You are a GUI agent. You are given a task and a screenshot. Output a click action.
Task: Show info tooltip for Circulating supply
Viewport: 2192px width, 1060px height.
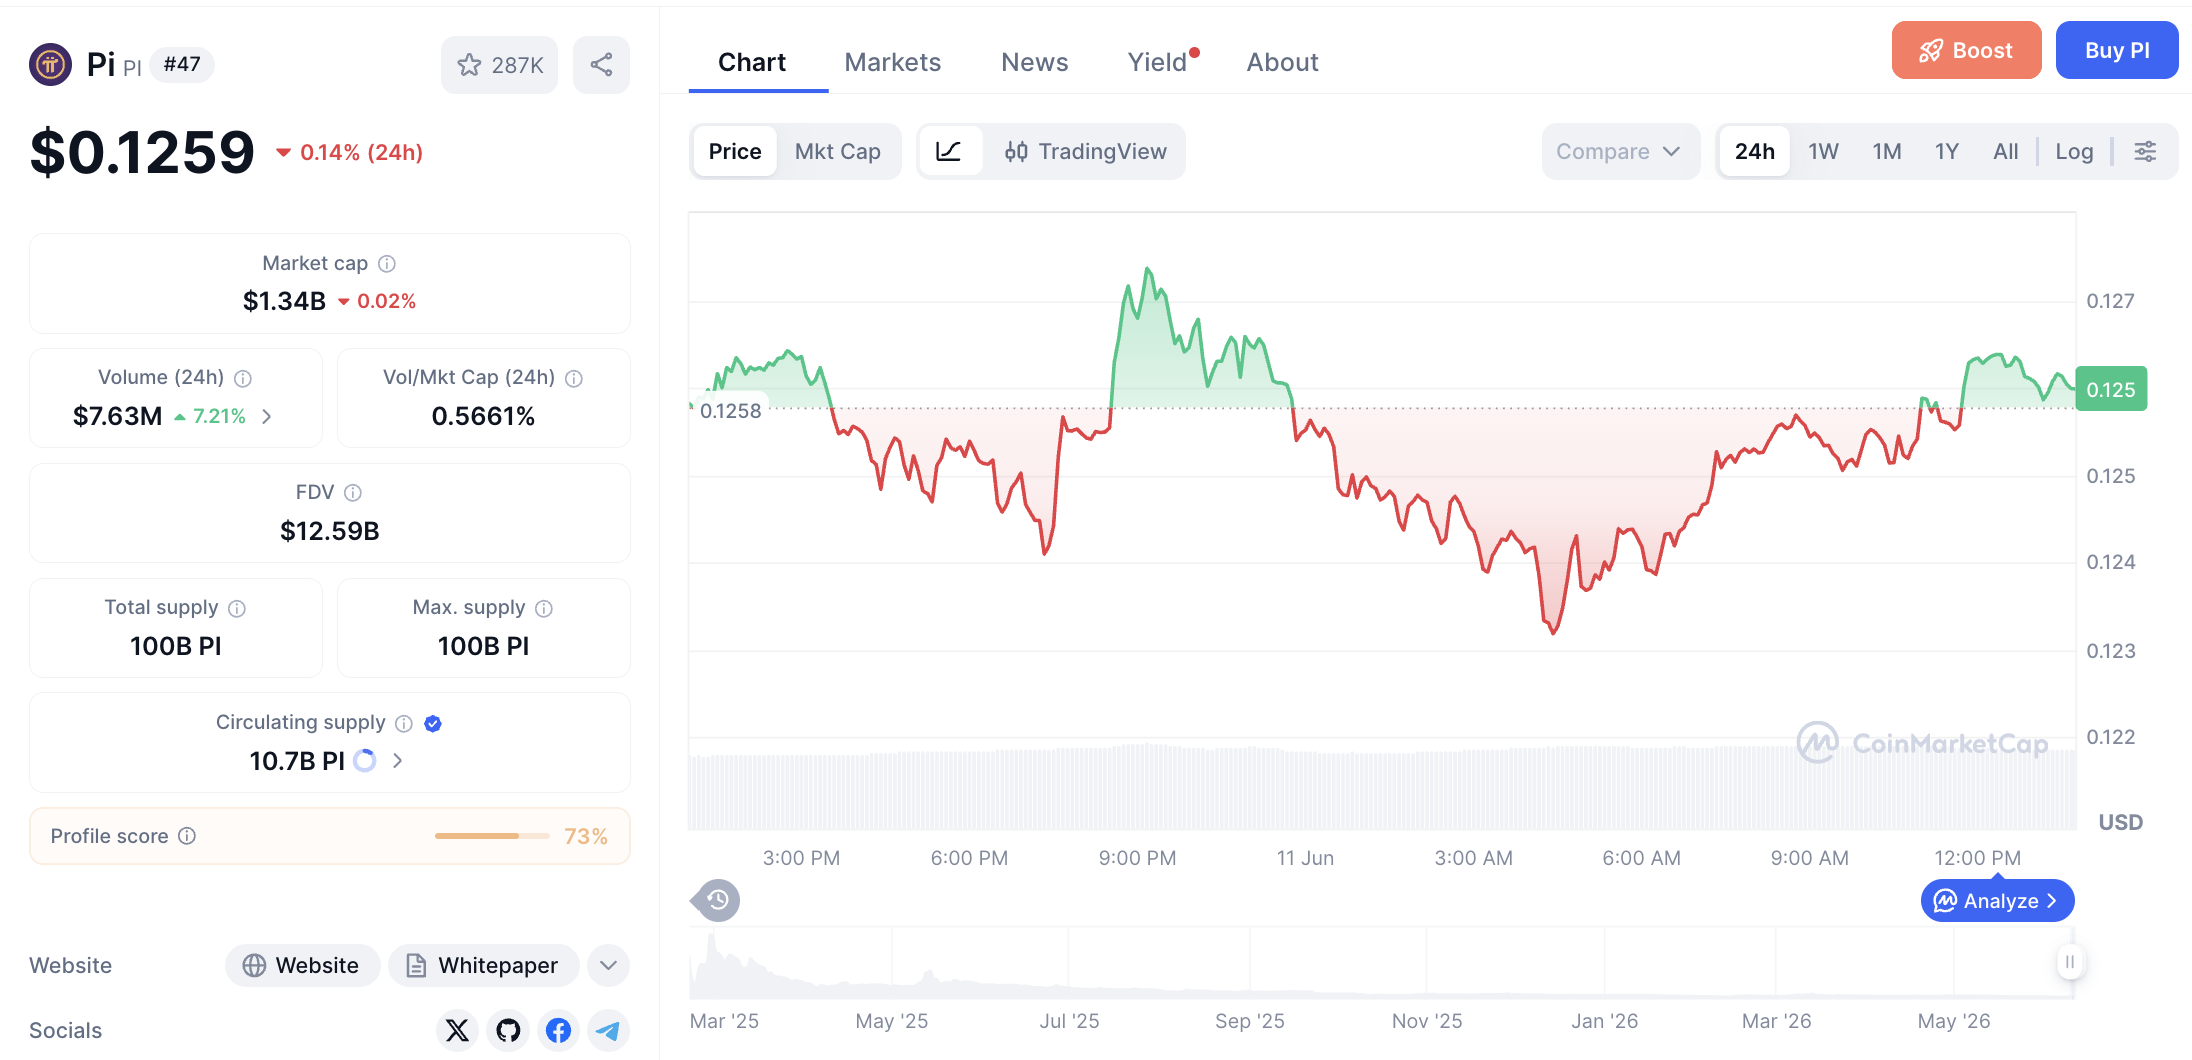[x=404, y=723]
